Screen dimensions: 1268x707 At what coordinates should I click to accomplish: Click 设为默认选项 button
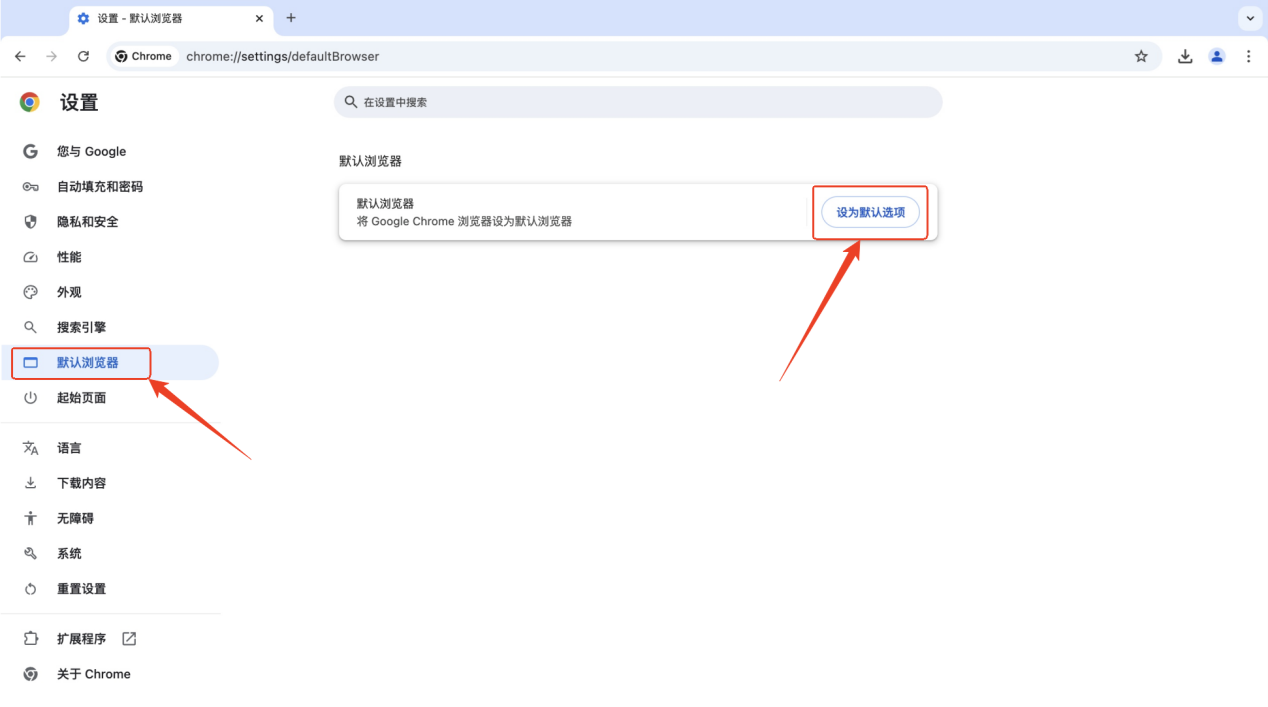tap(870, 212)
